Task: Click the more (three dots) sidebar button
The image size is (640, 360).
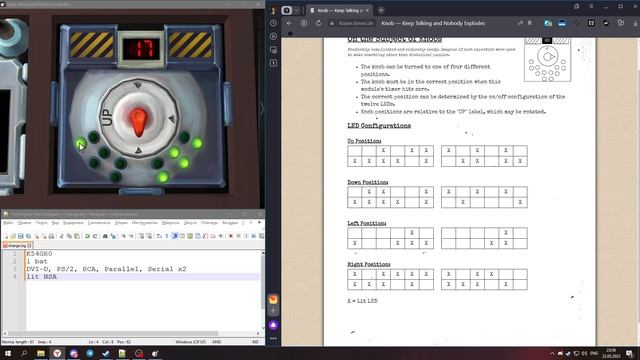Action: pos(273,338)
